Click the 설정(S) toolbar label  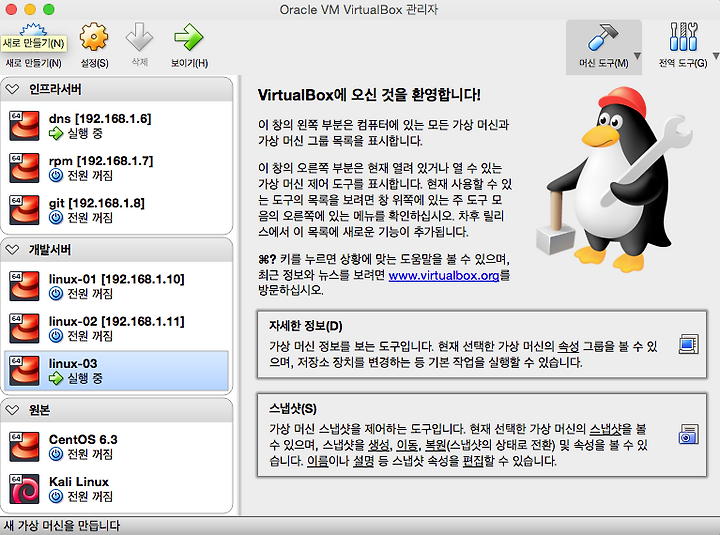95,63
